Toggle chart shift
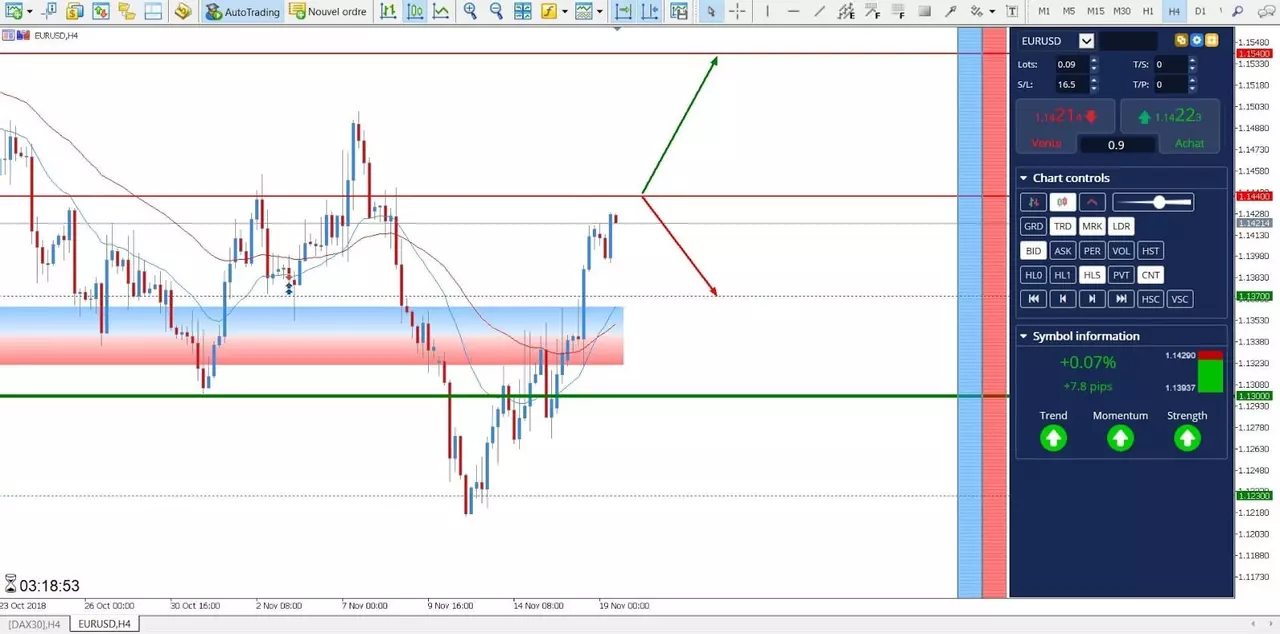1280x634 pixels. tap(650, 12)
